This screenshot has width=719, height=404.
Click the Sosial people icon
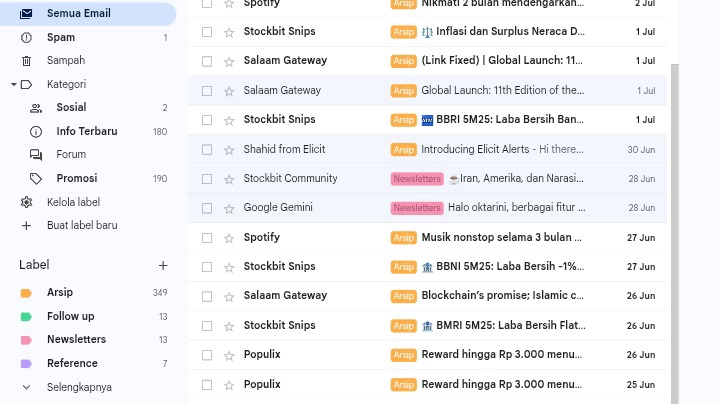[36, 108]
